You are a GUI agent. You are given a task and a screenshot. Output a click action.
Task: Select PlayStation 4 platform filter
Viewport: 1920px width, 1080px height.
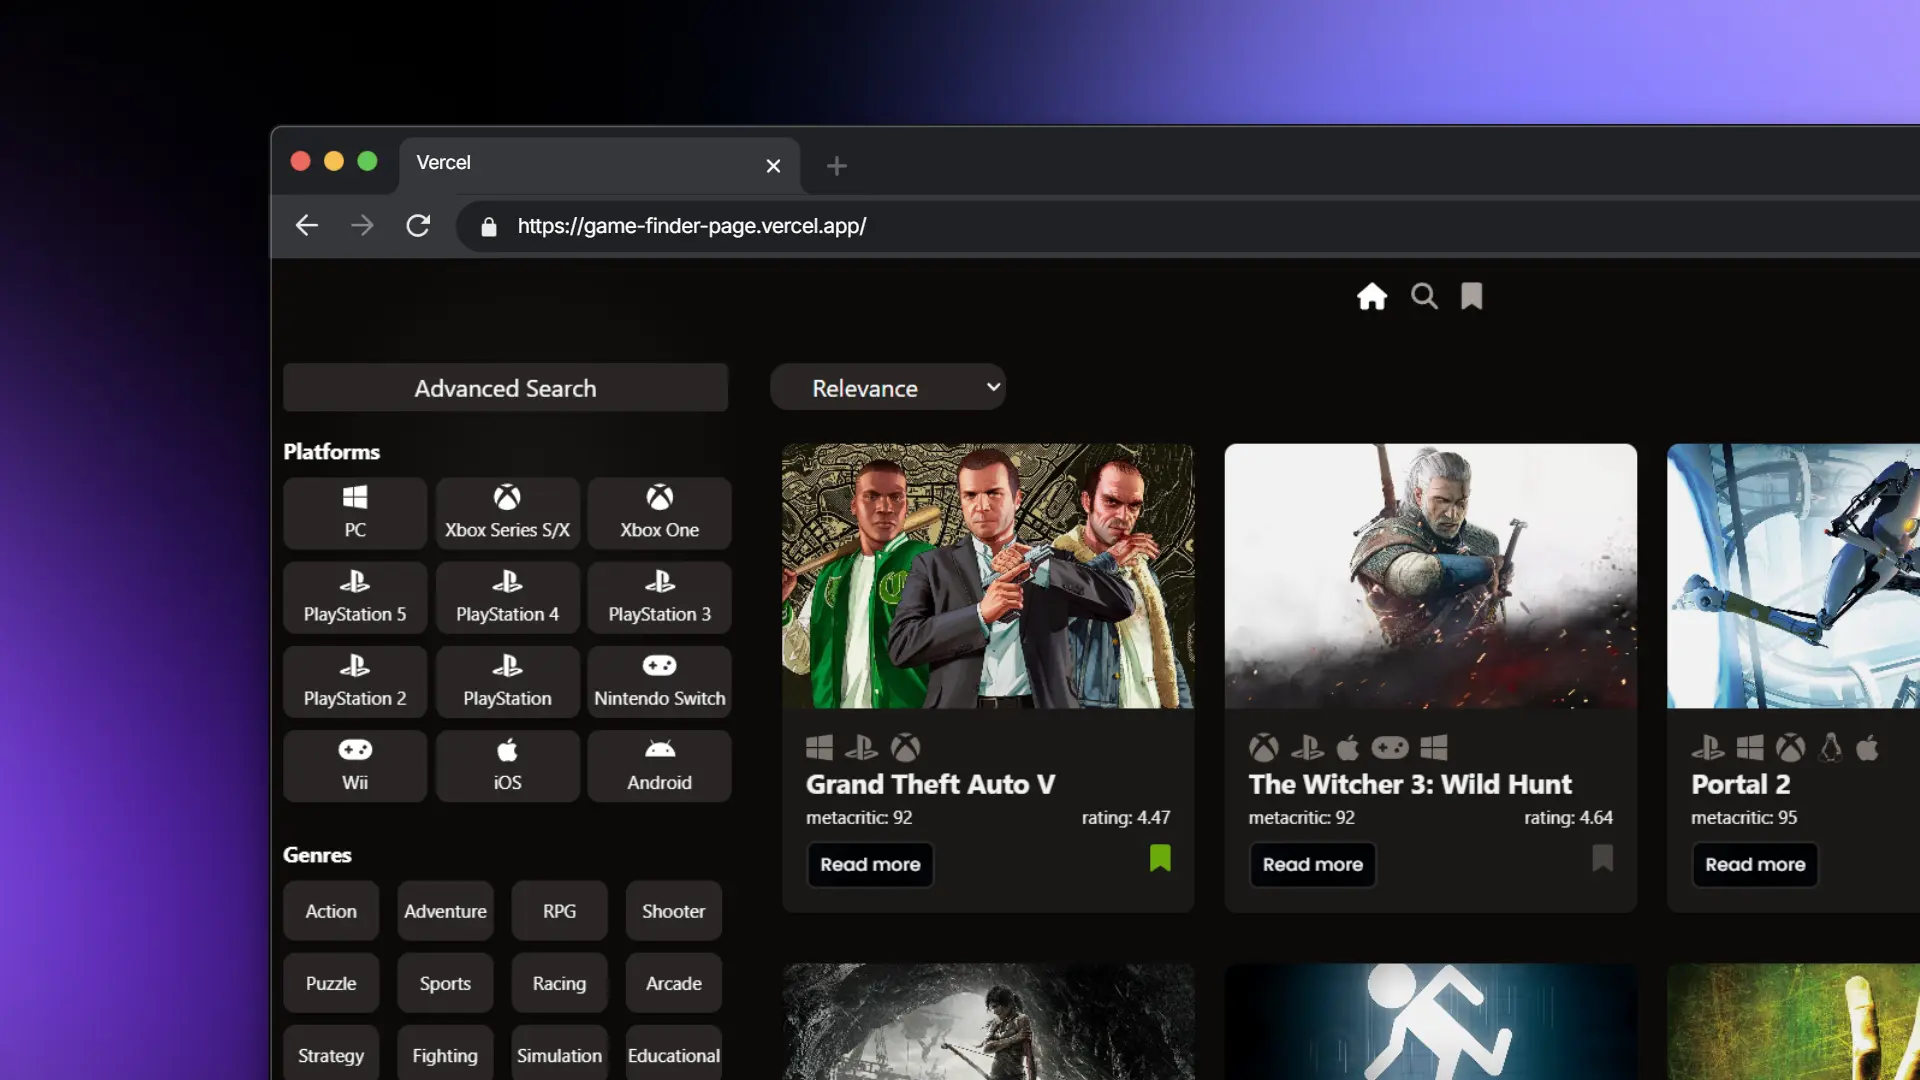[x=507, y=597]
